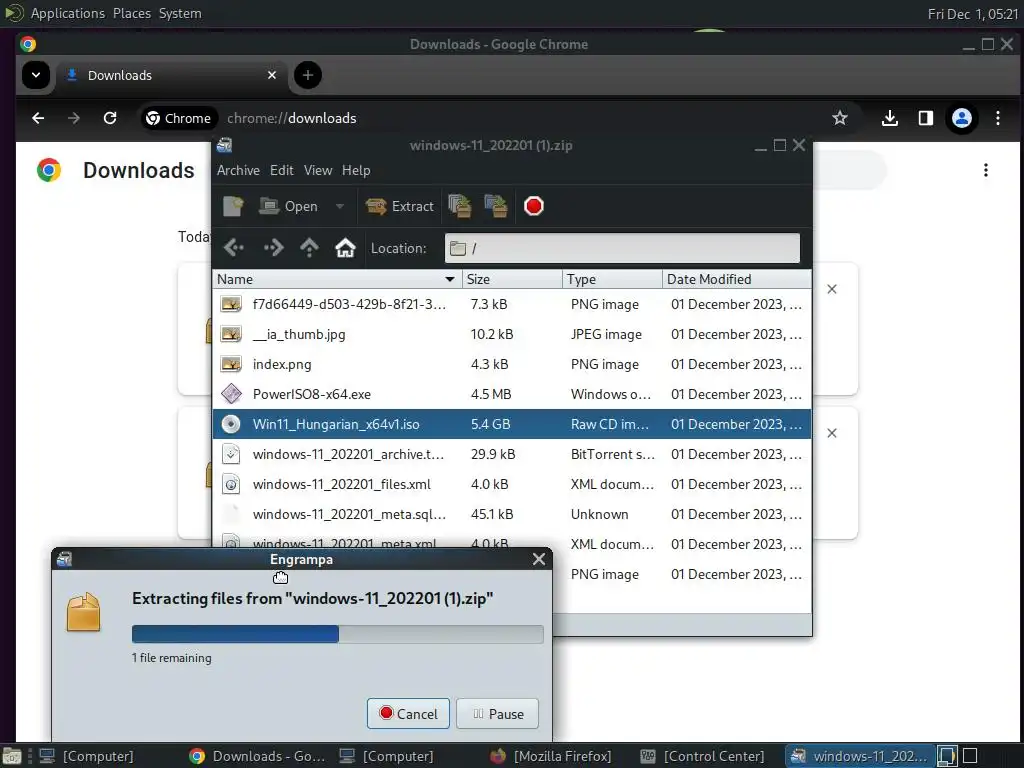Click the package icon in Engrampa dialog
This screenshot has height=768, width=1024.
84,612
